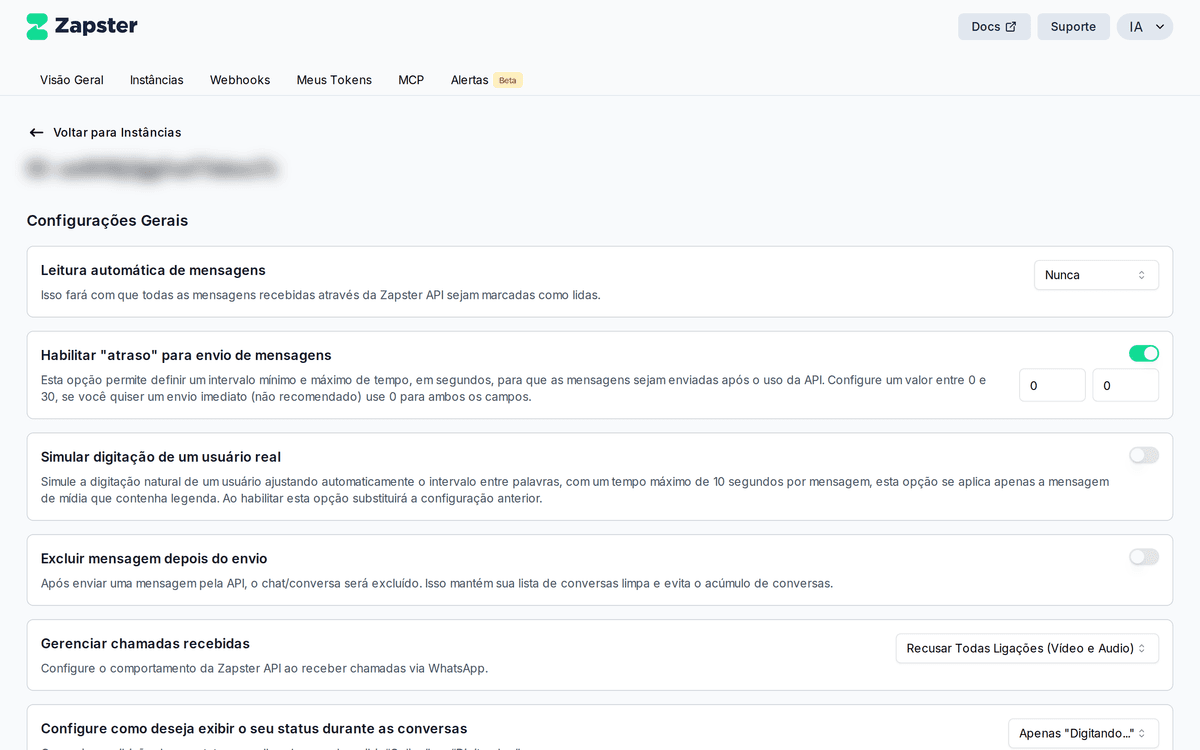Select the MCP tab
Image resolution: width=1200 pixels, height=750 pixels.
(x=411, y=80)
